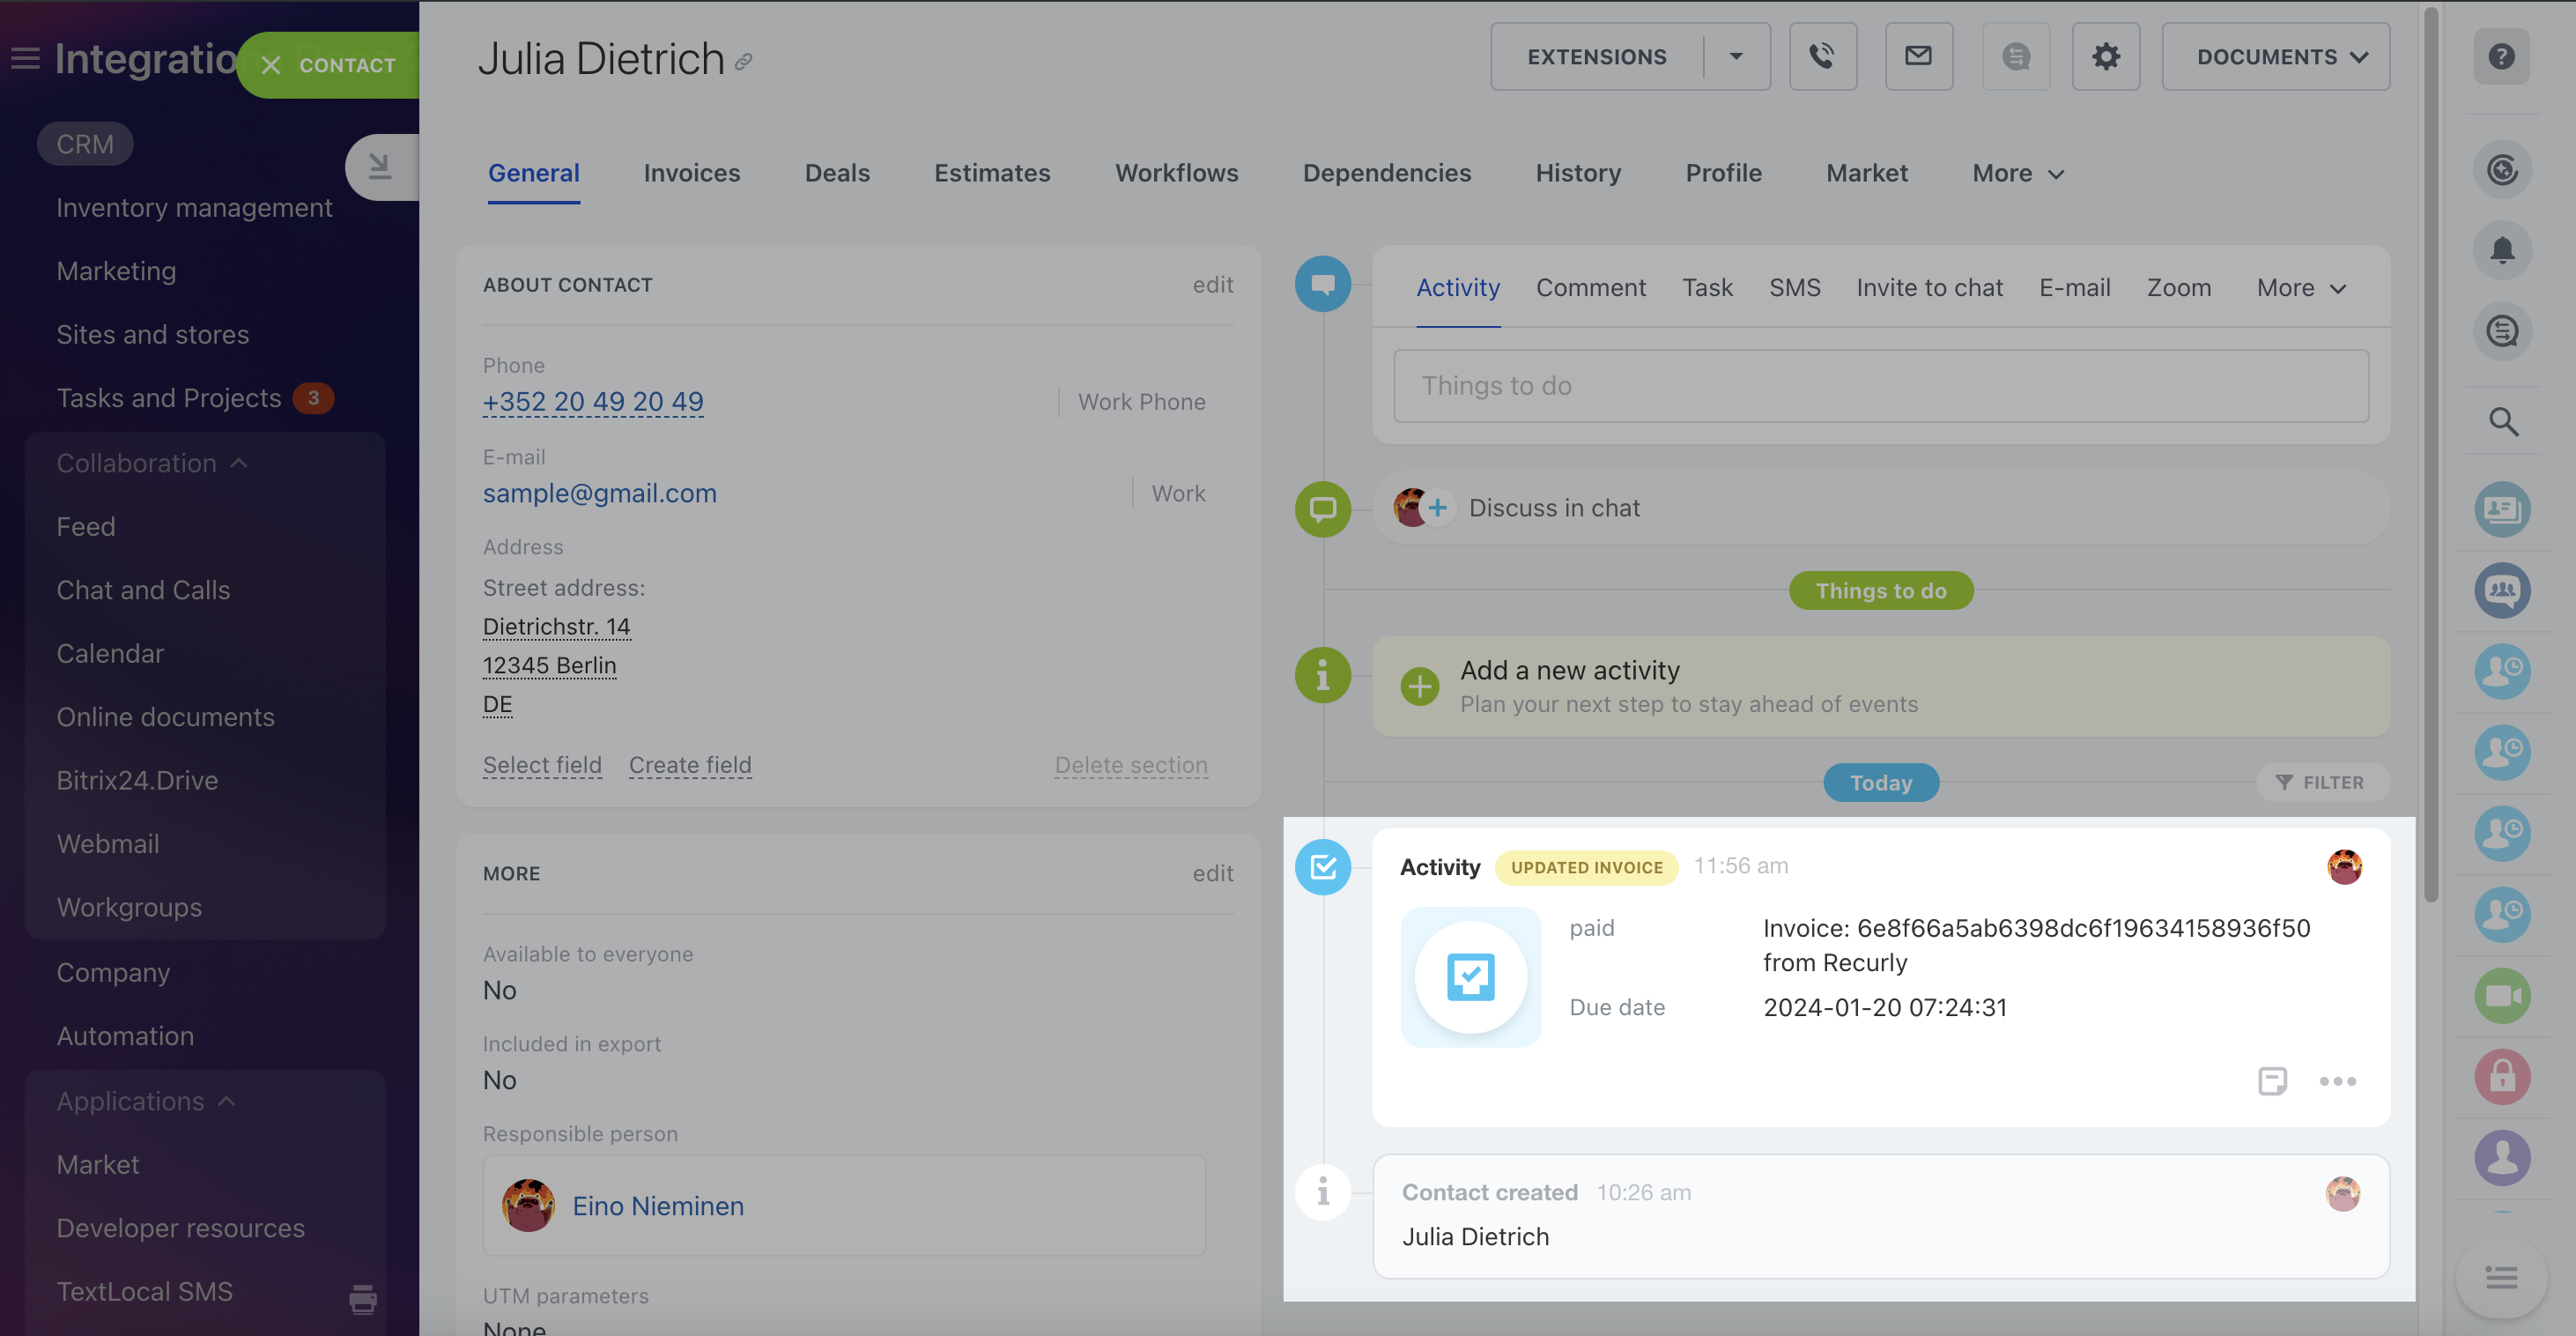This screenshot has width=2576, height=1336.
Task: Click the note icon on invoice activity
Action: tap(2272, 1081)
